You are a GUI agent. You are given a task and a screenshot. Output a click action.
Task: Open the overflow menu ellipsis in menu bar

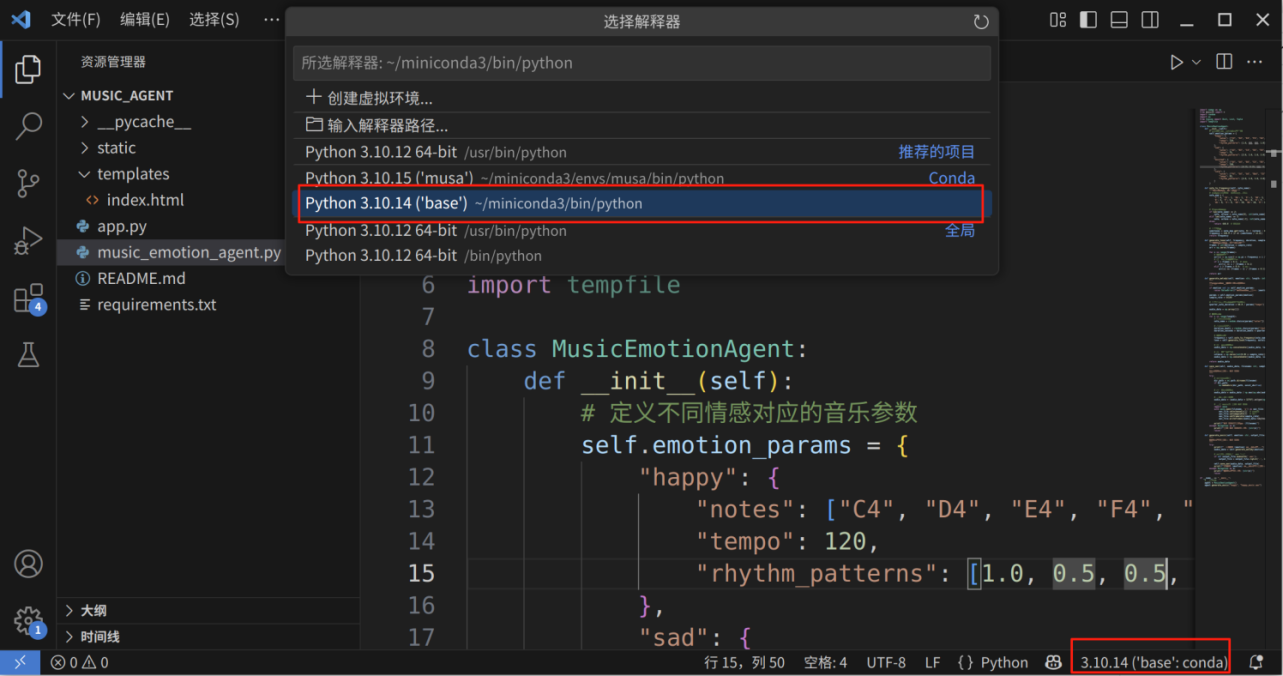[272, 19]
